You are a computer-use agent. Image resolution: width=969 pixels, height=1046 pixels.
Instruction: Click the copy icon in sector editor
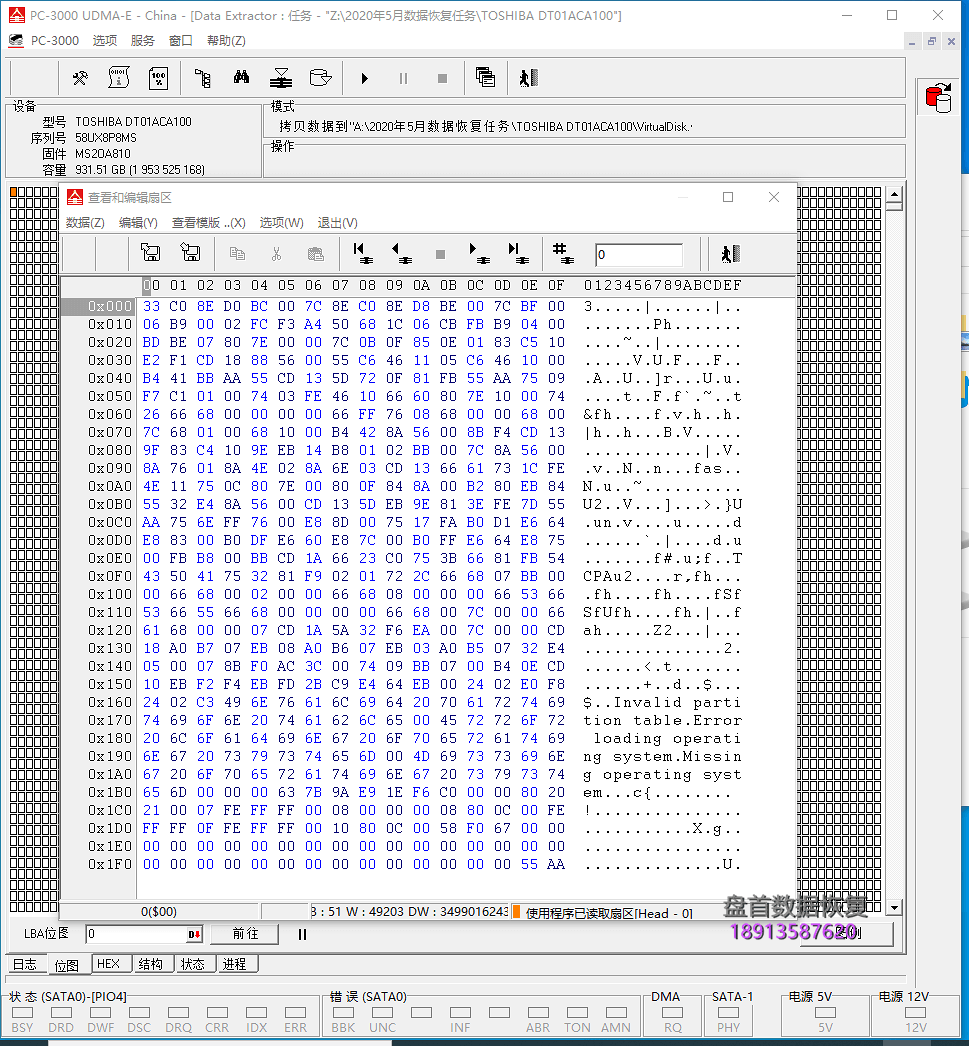(237, 253)
